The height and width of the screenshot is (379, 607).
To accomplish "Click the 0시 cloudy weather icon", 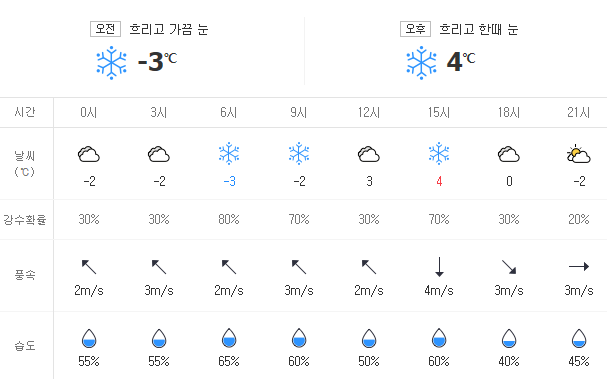I will click(89, 154).
